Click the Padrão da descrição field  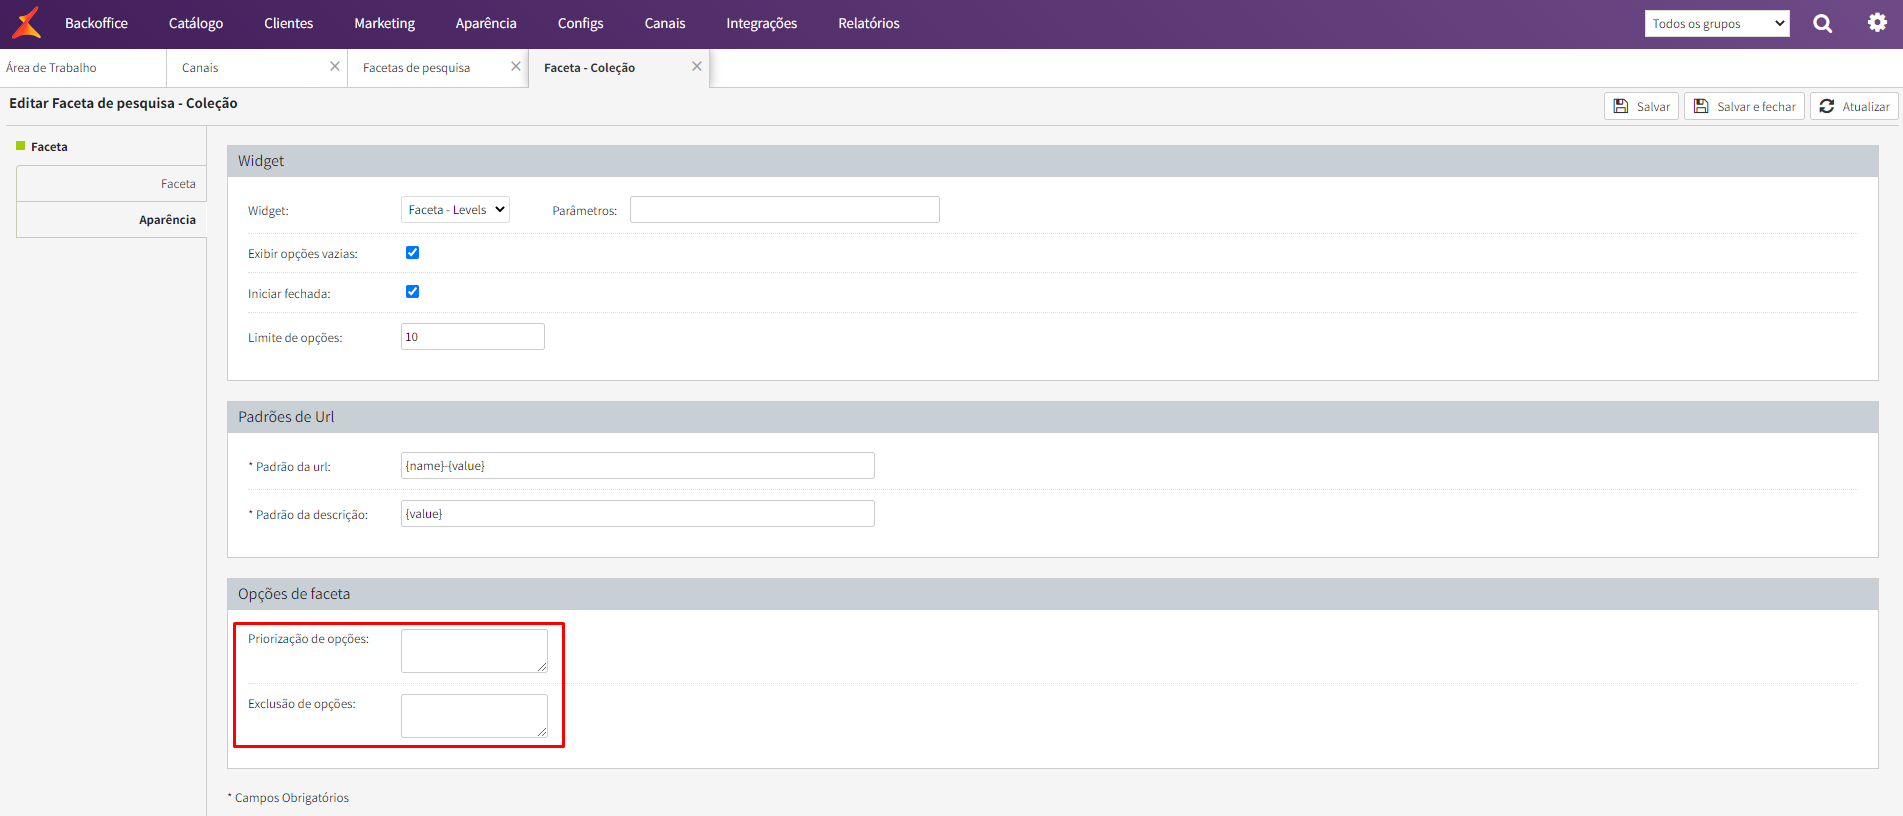coord(637,514)
